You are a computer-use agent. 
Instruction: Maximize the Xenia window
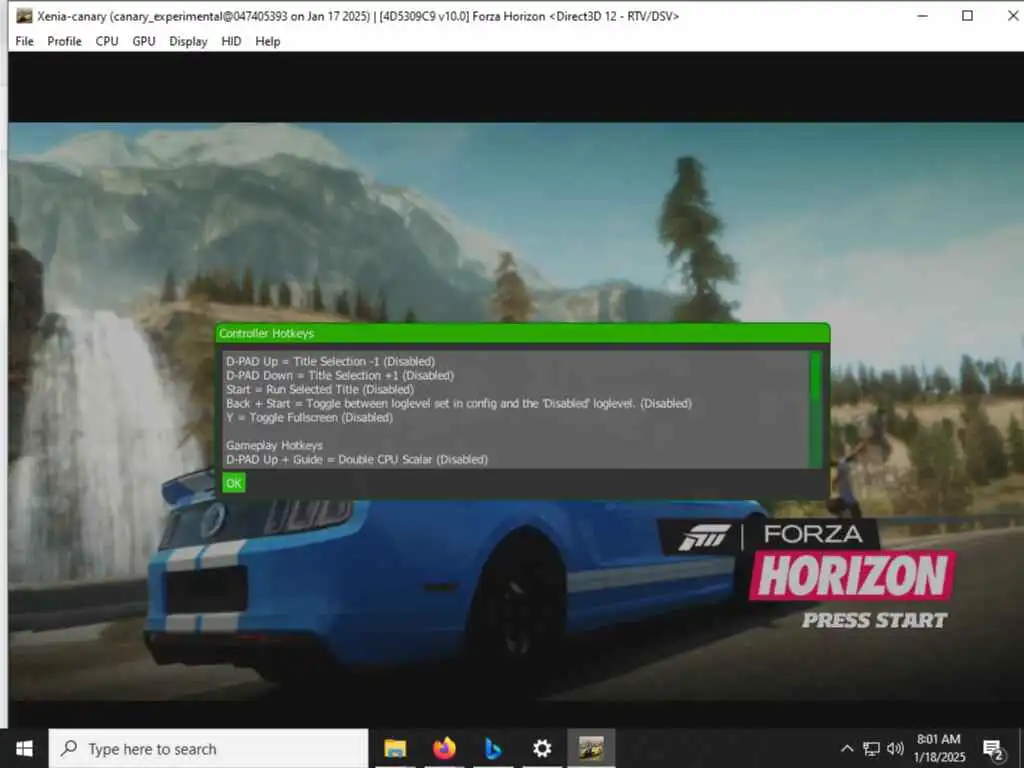(x=967, y=16)
